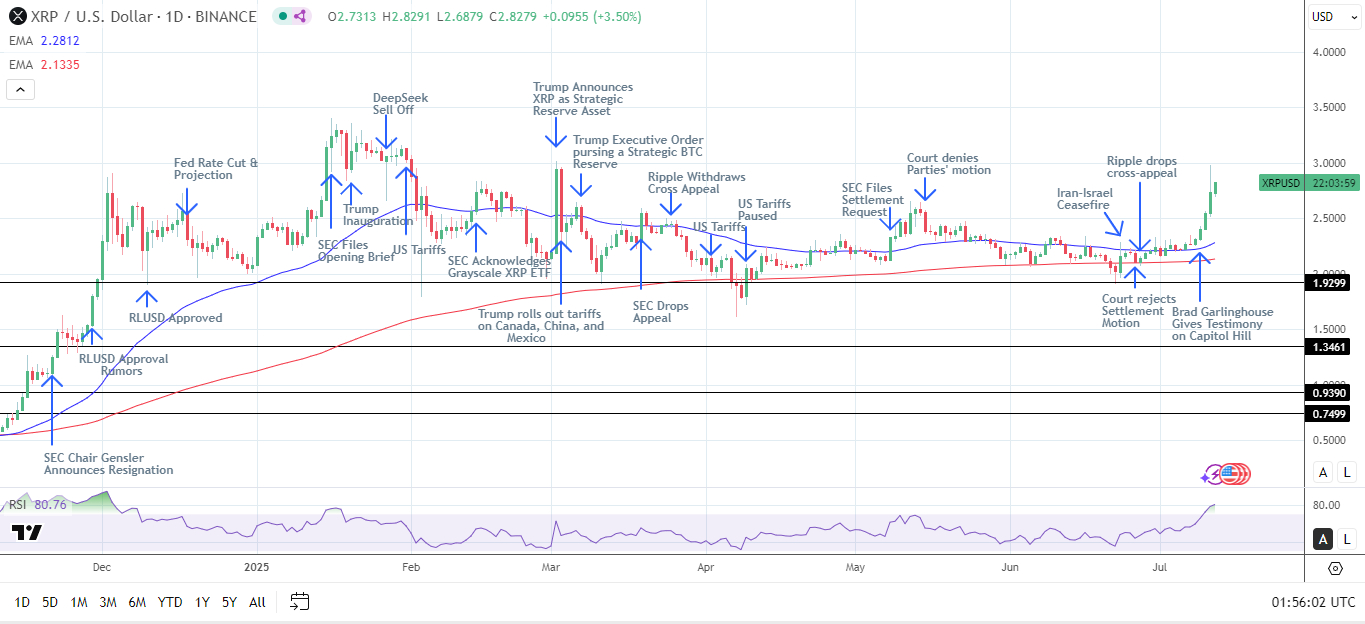Open timezone setting showing 01:56:02 UTC
Image resolution: width=1365 pixels, height=624 pixels.
pyautogui.click(x=1313, y=602)
